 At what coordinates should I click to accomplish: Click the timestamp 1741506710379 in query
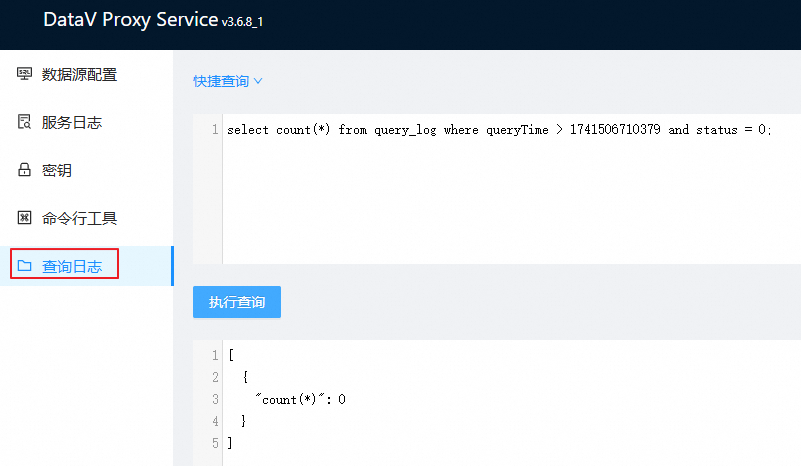tap(615, 129)
